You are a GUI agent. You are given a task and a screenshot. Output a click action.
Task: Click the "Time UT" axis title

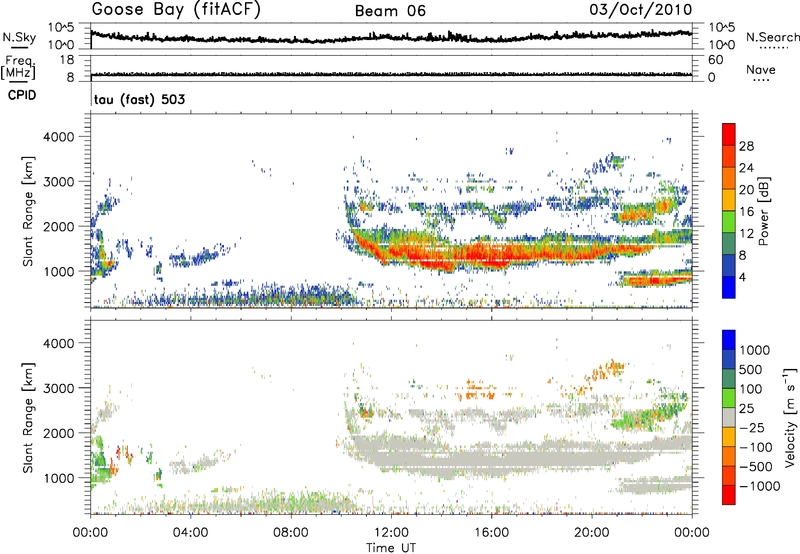tap(391, 547)
